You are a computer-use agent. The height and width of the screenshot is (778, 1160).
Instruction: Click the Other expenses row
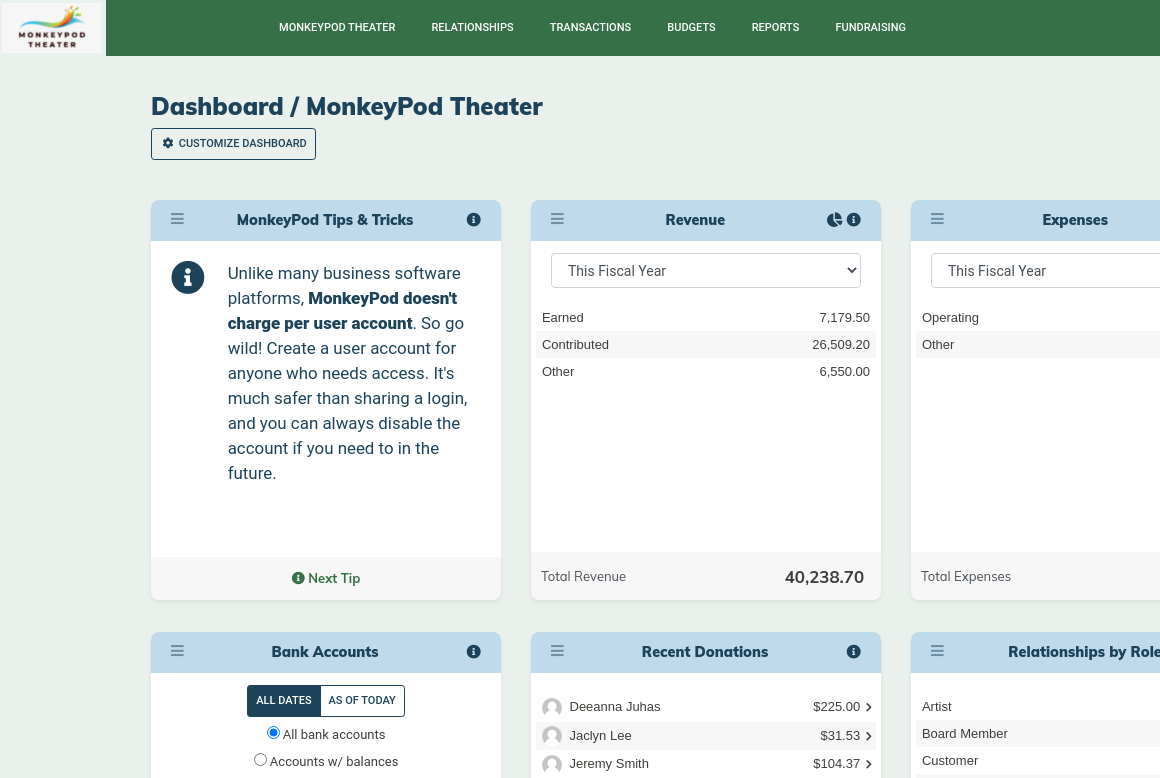click(1038, 345)
